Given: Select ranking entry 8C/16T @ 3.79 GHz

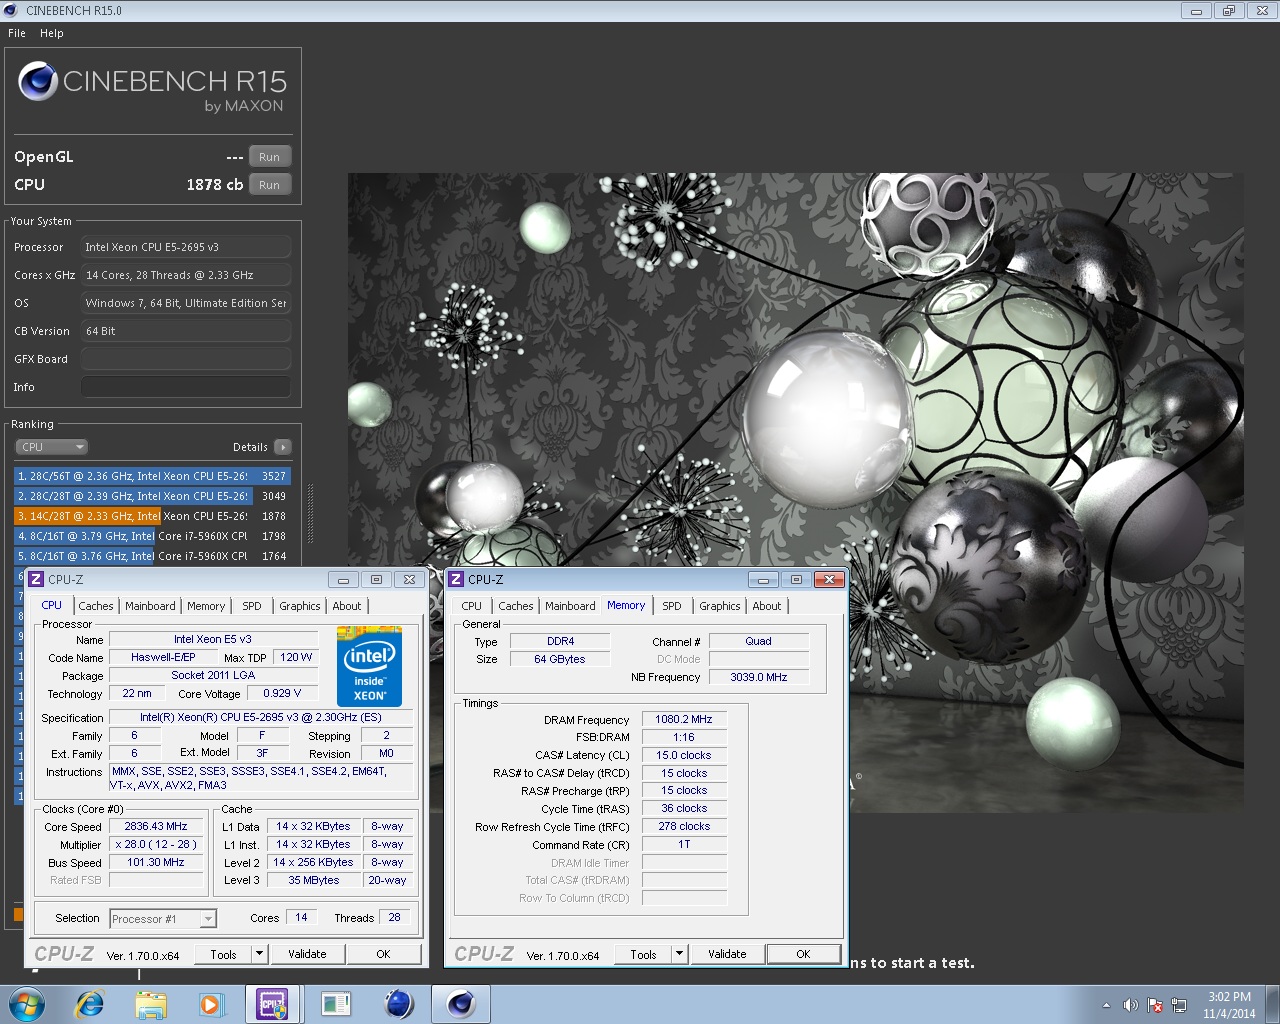Looking at the screenshot, I should click(x=152, y=536).
